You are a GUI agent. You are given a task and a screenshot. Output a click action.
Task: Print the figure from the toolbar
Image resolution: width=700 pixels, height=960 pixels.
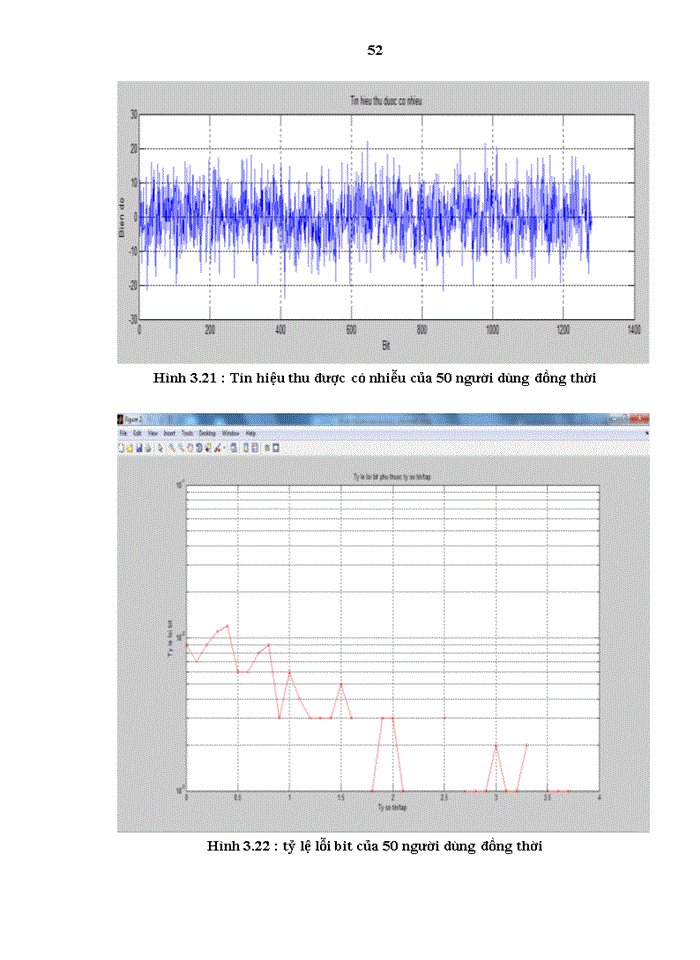[148, 448]
